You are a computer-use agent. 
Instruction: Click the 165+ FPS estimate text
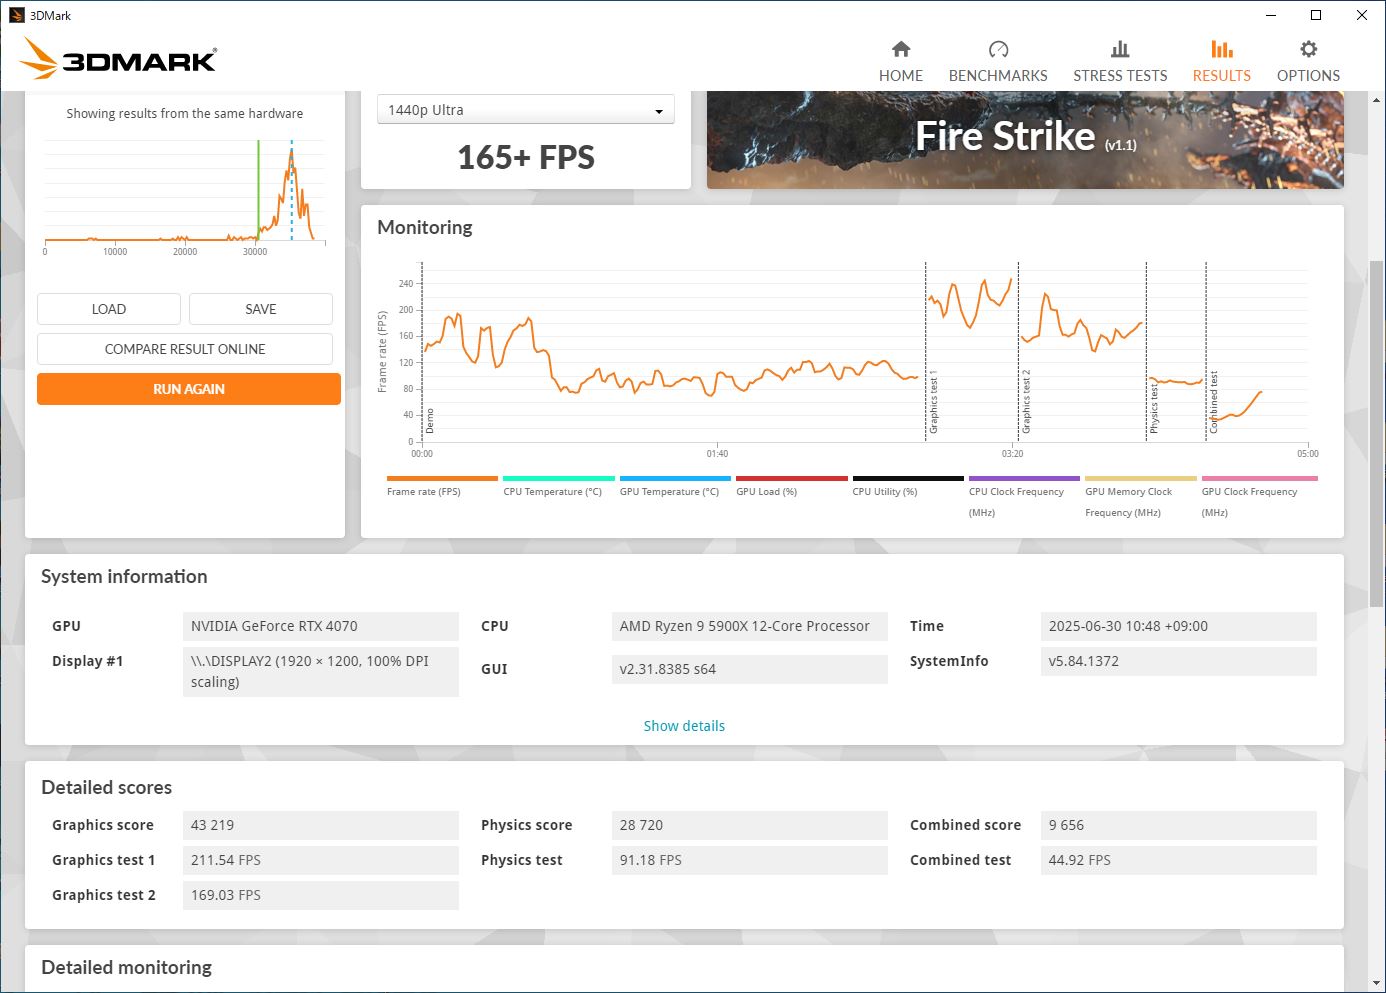(x=526, y=157)
